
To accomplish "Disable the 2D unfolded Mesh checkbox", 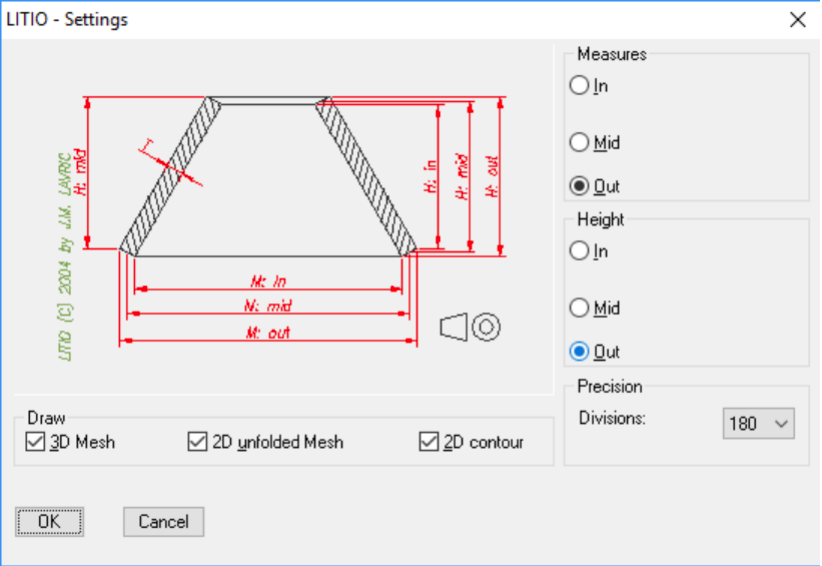I will [x=197, y=442].
